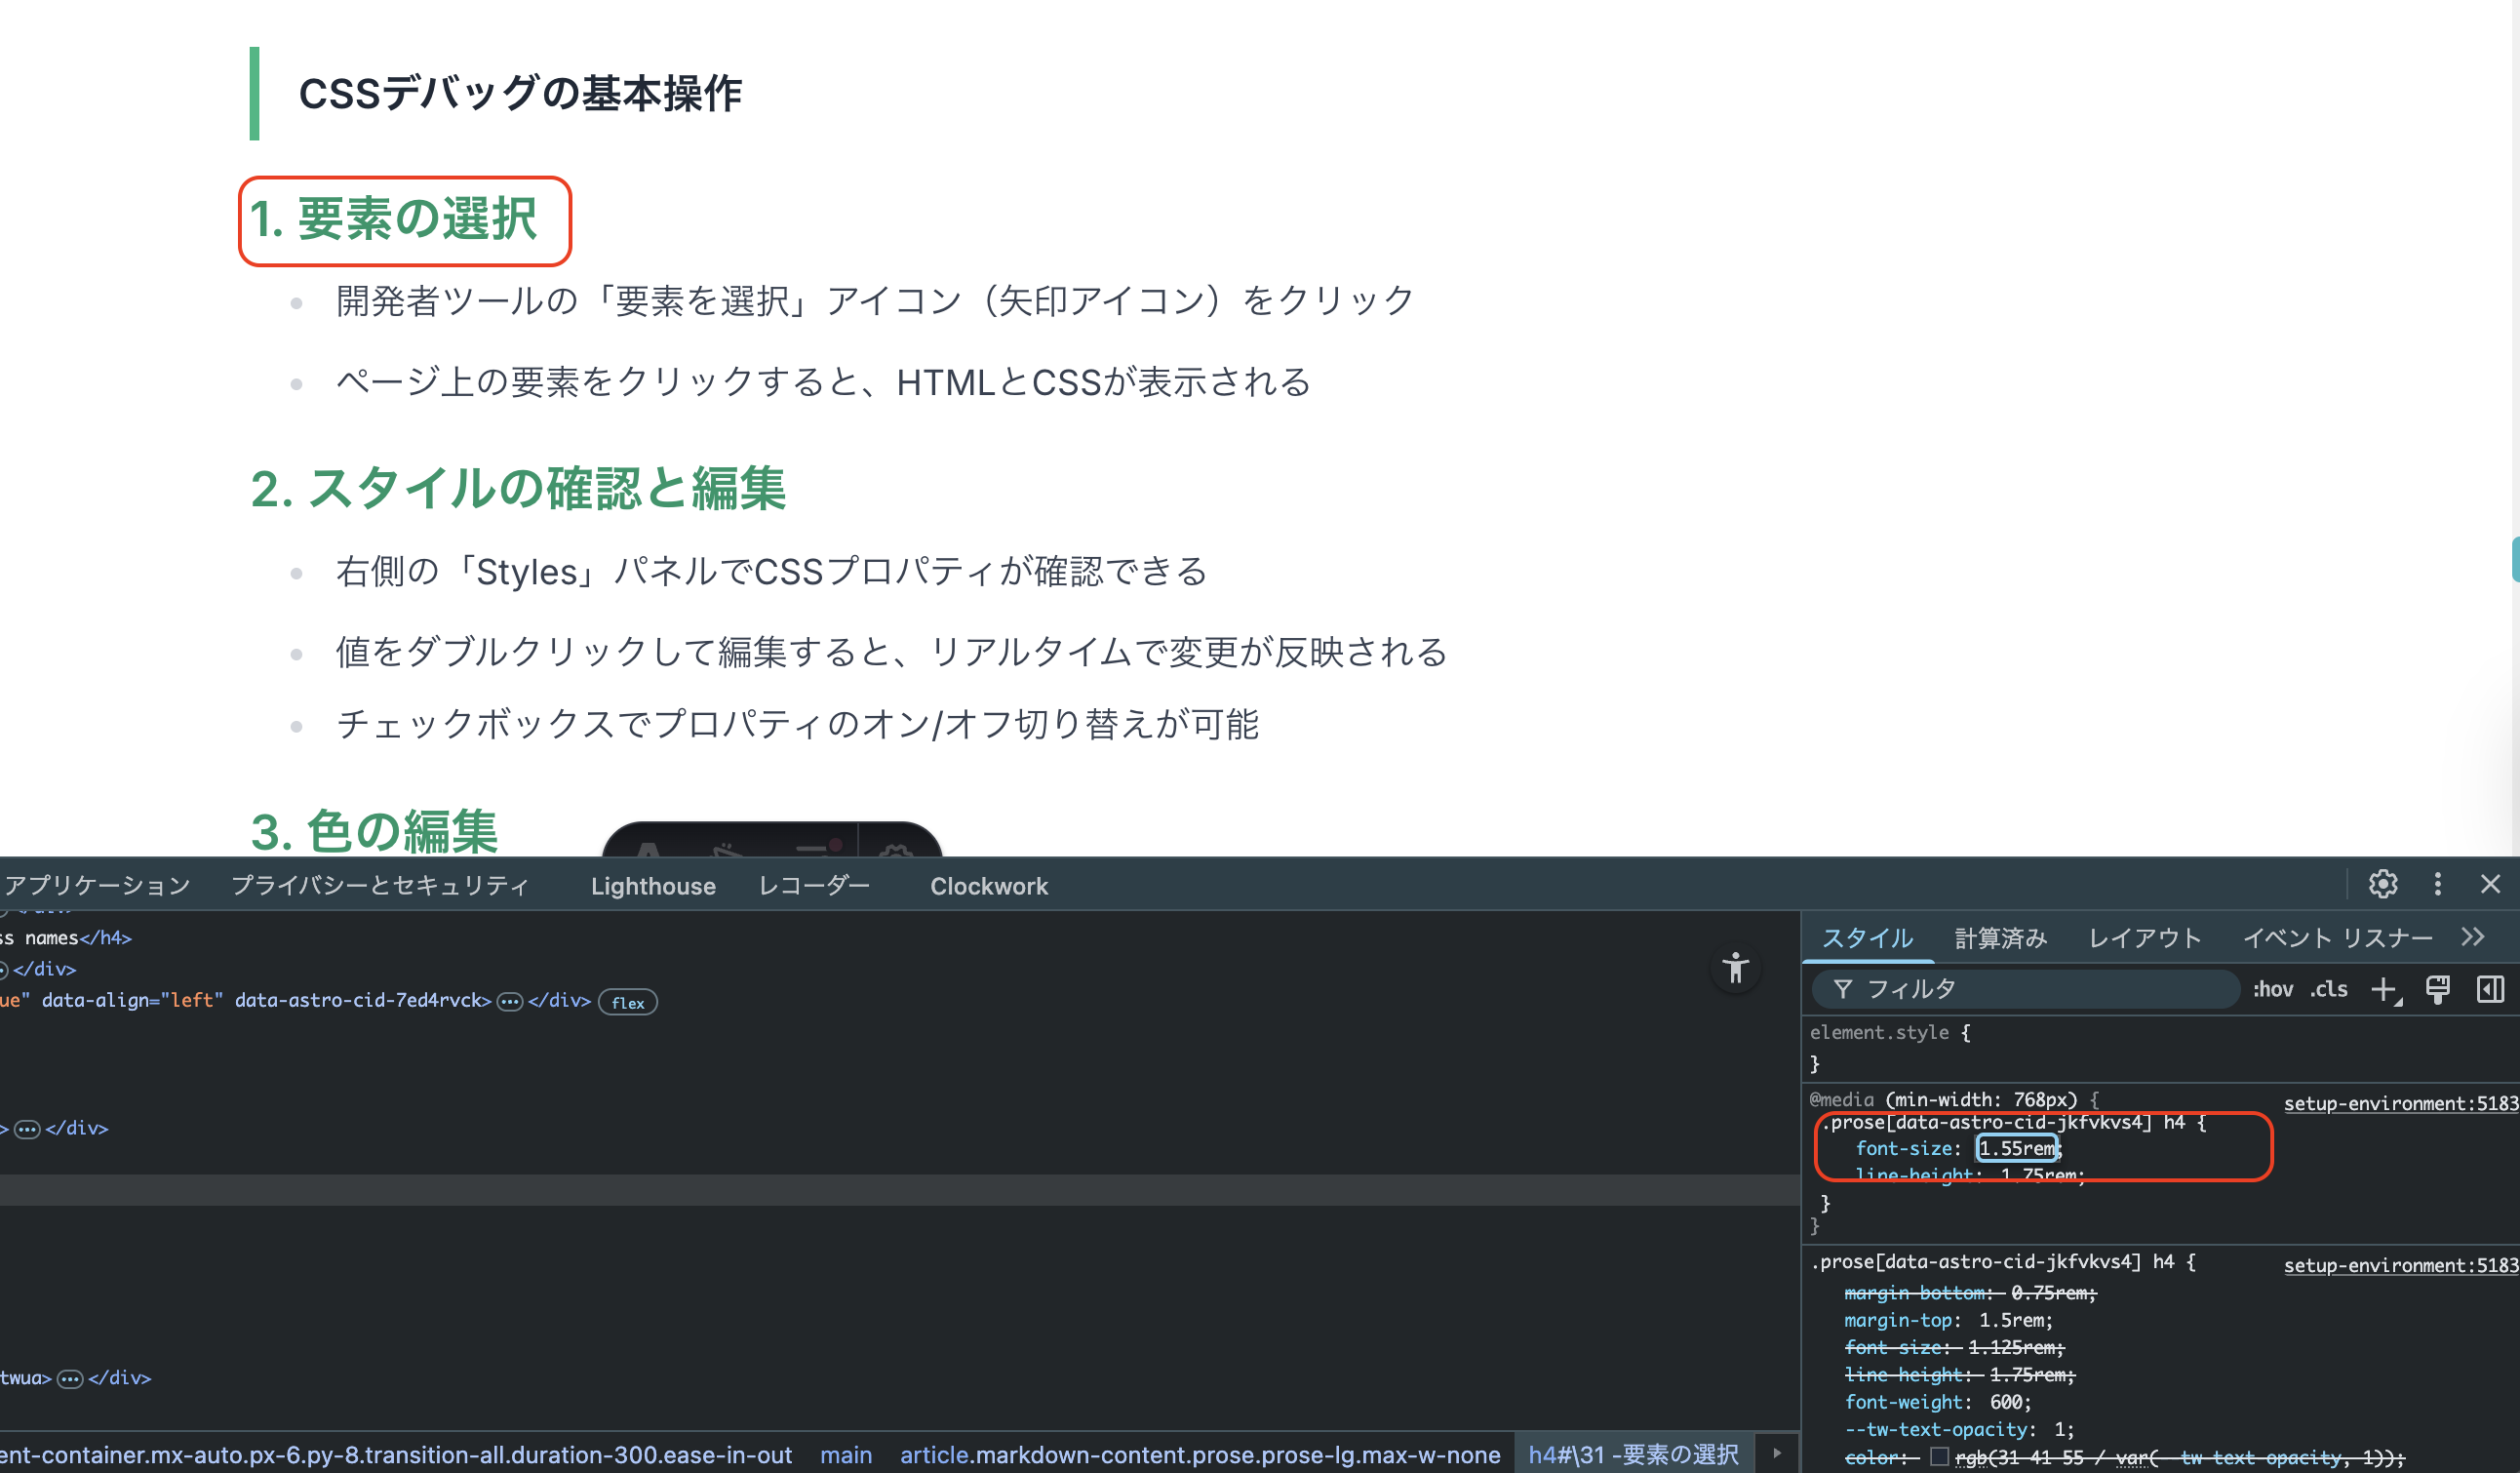
Task: Switch to the 計算済み tab
Action: (2000, 937)
